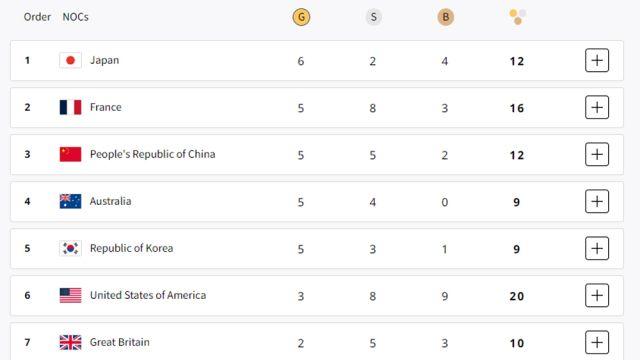Click the Japan flag icon
The image size is (640, 360).
pos(70,60)
